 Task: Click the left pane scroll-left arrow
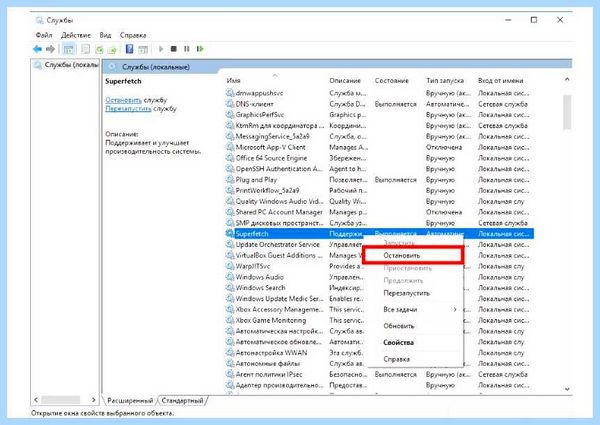pos(36,400)
